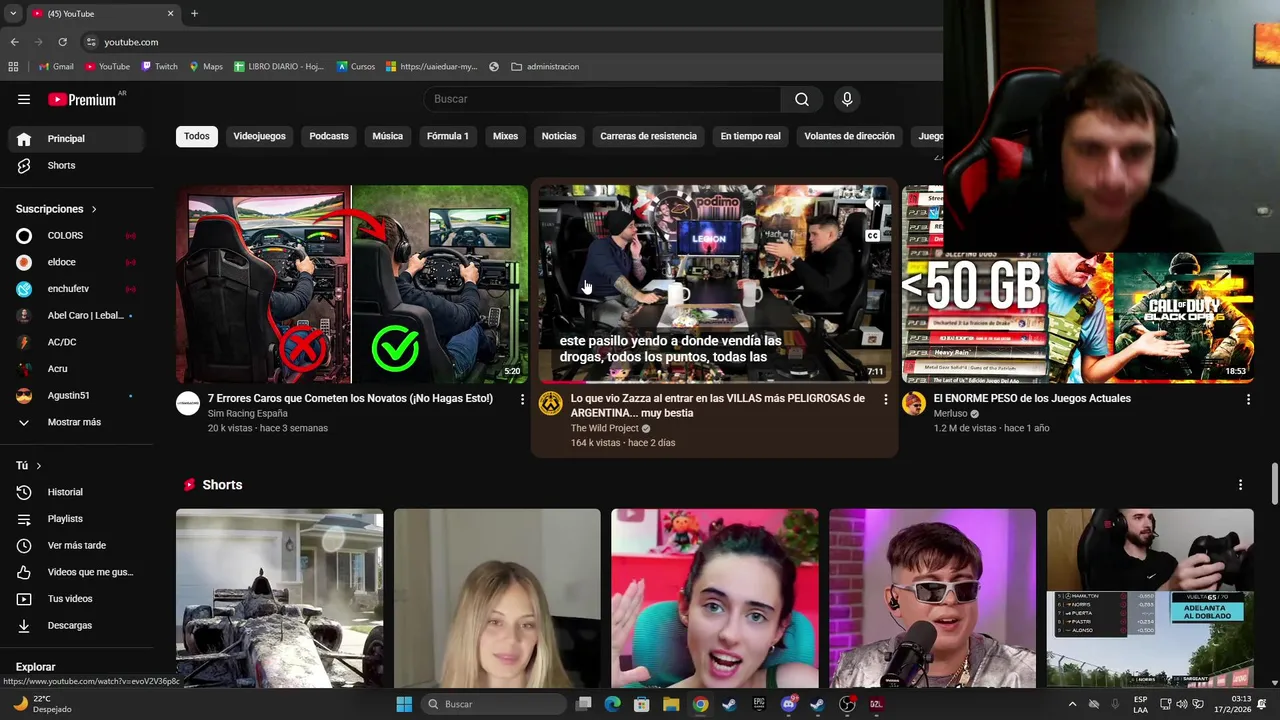Click The Wild Project channel avatar
Image resolution: width=1280 pixels, height=720 pixels.
pyautogui.click(x=551, y=403)
